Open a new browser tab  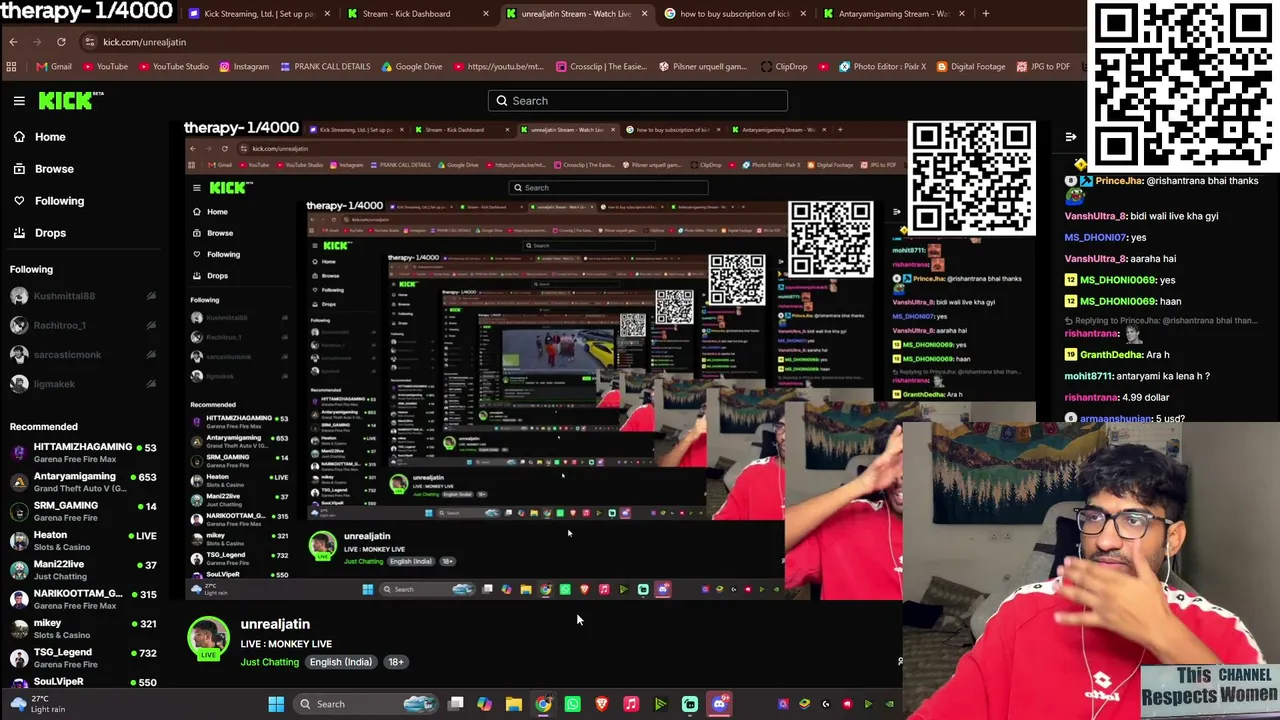[x=985, y=14]
